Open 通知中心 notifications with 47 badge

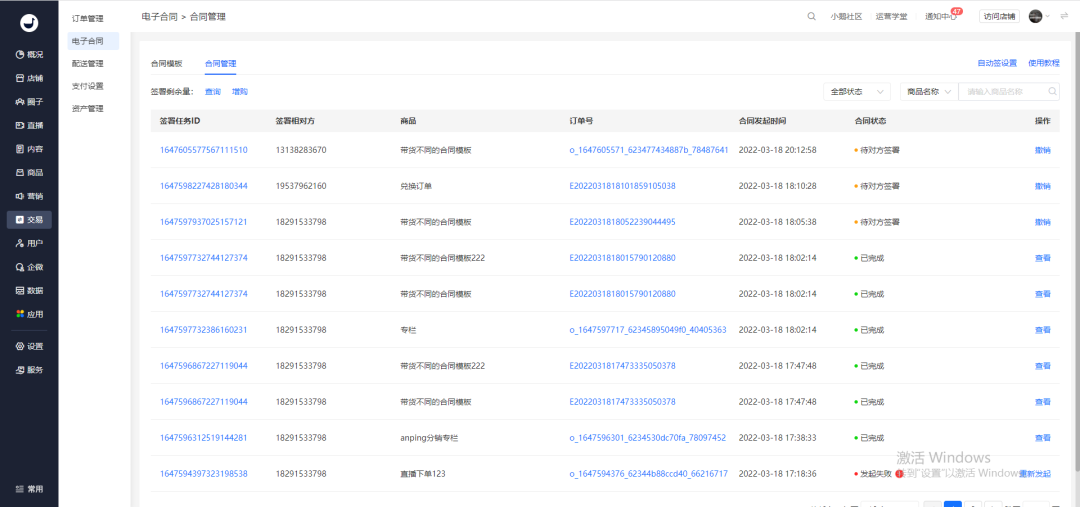(941, 17)
